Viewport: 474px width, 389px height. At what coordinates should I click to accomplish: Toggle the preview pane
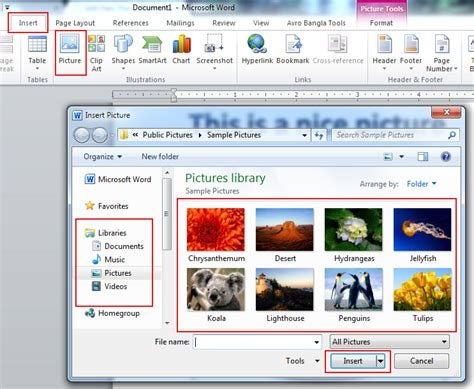[423, 156]
